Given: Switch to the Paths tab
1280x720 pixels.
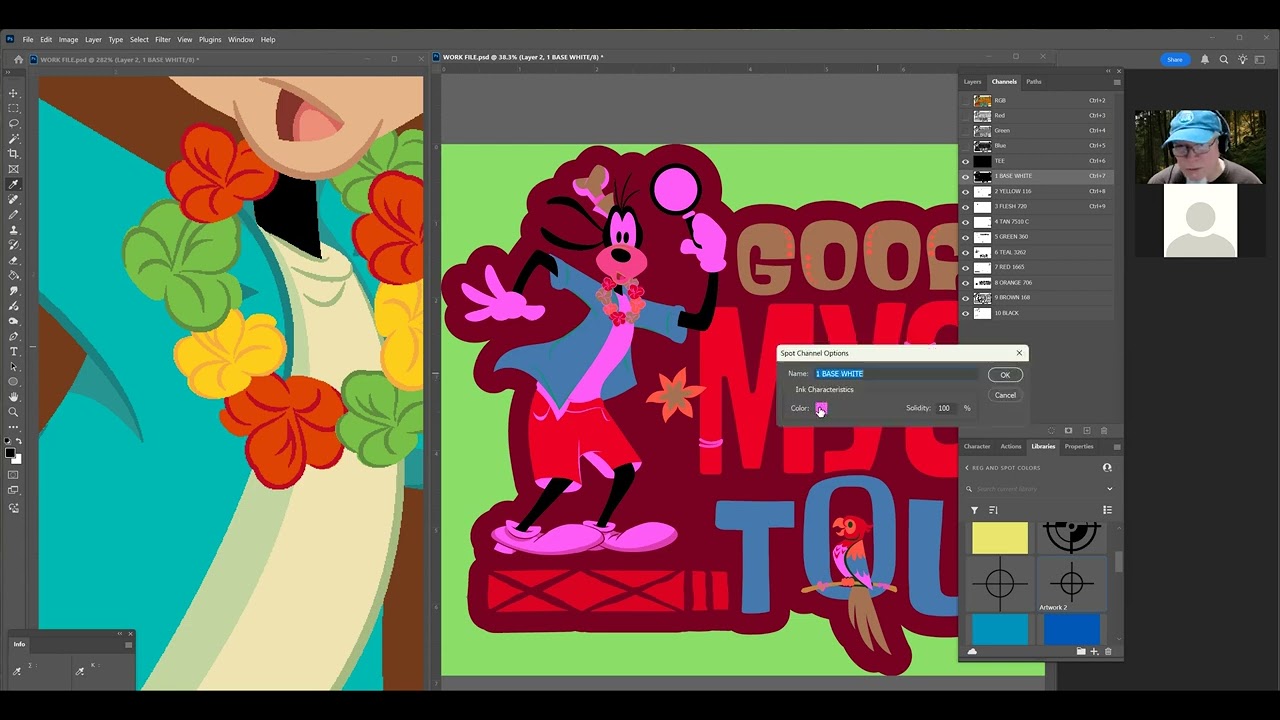Looking at the screenshot, I should click(1034, 82).
